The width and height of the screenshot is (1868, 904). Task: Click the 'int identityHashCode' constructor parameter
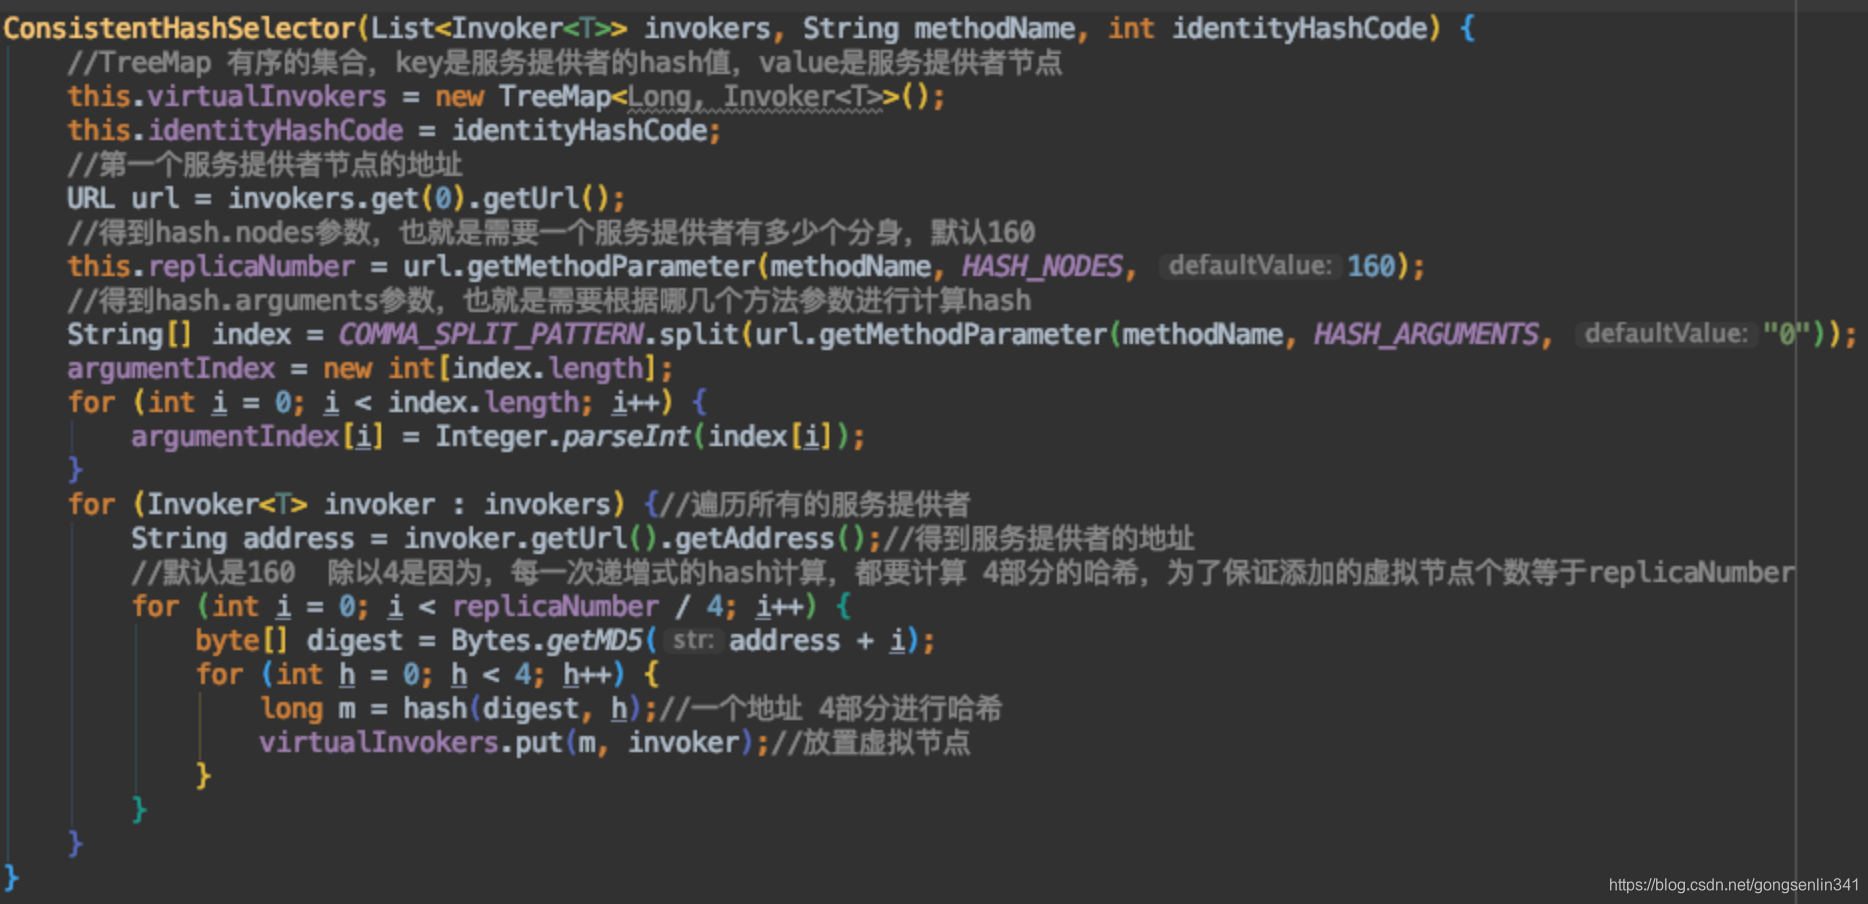coord(1267,28)
